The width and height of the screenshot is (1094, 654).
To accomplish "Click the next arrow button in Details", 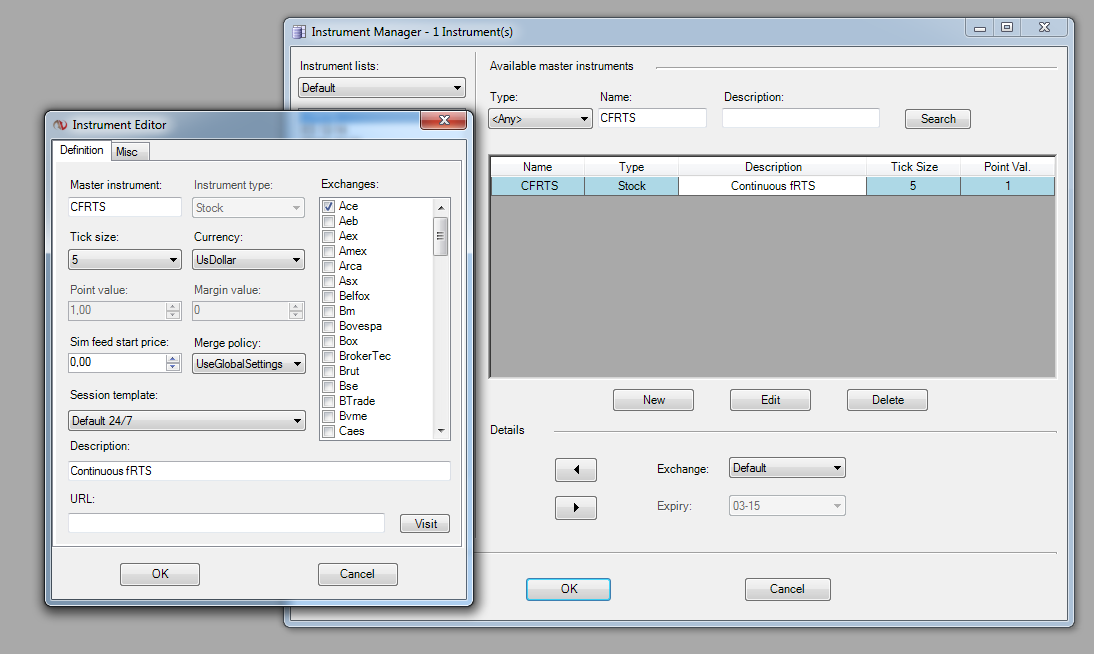I will point(576,507).
